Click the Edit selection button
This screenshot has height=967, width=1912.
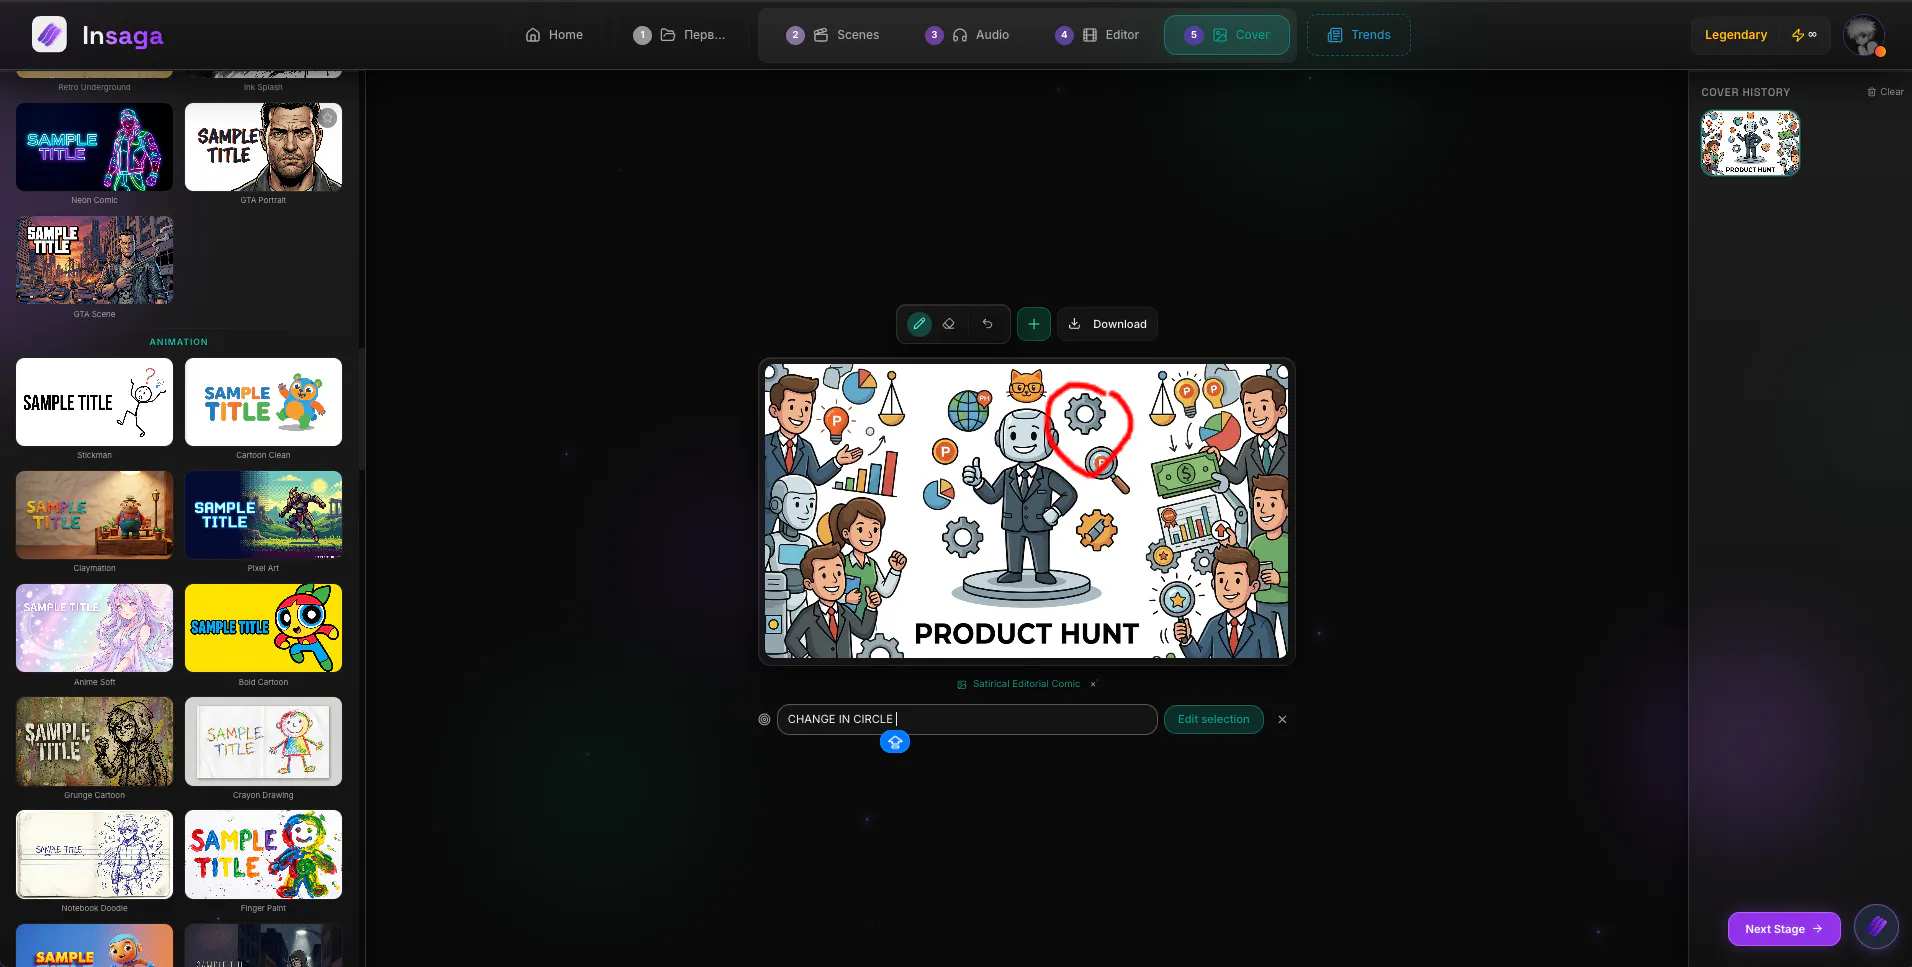tap(1213, 719)
